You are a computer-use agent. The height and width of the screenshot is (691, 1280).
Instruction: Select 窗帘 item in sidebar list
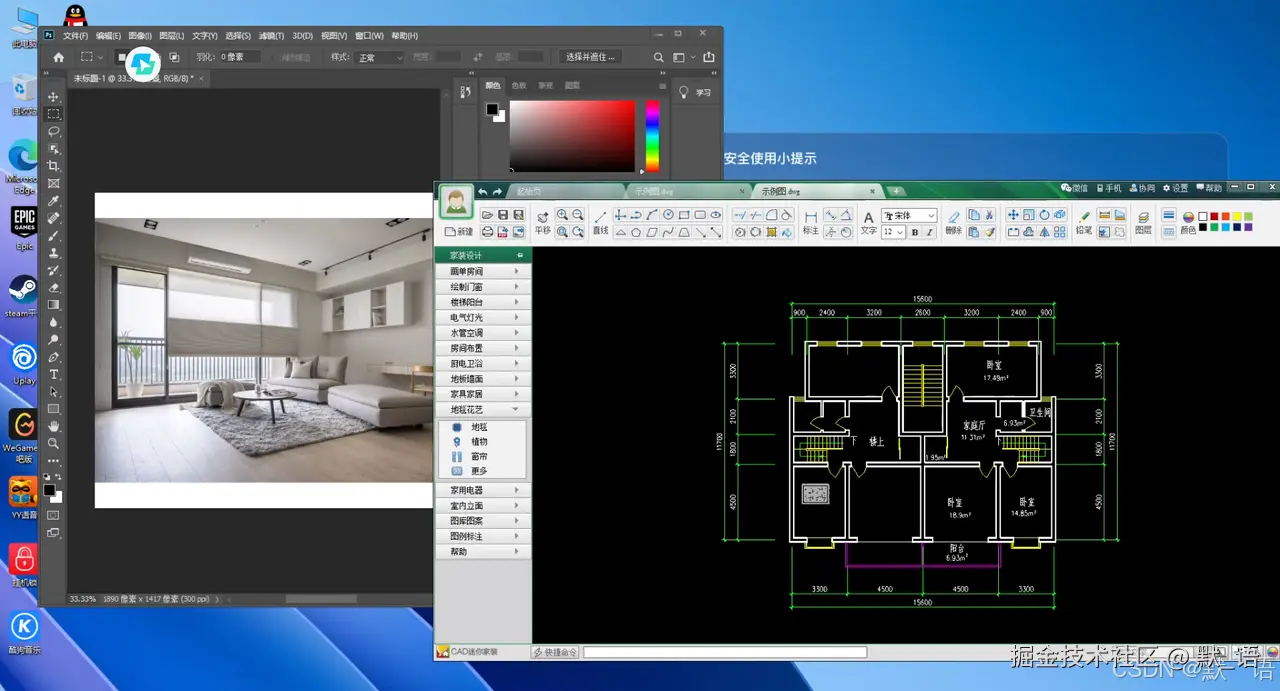479,456
